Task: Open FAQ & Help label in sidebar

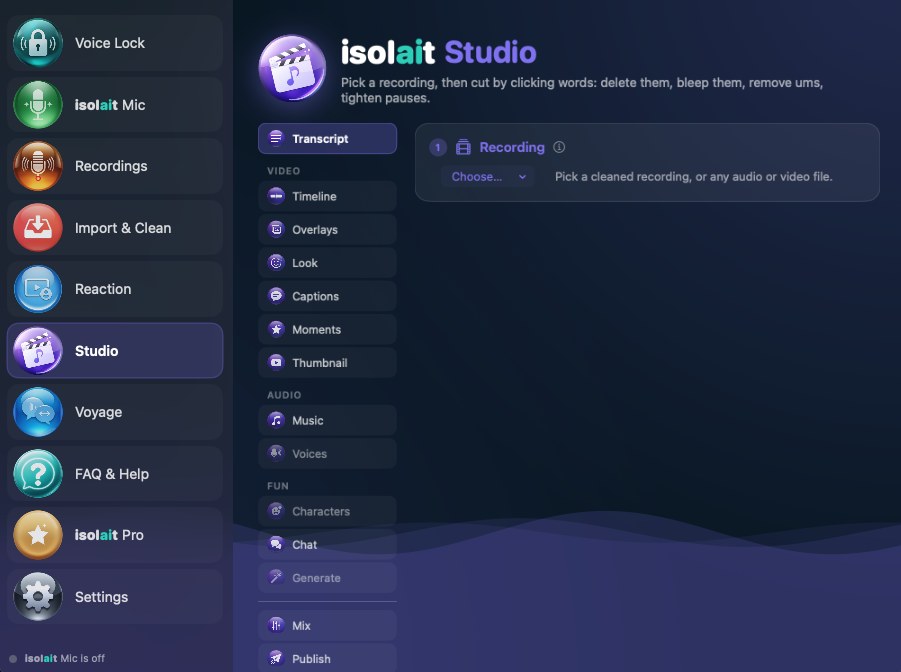Action: click(x=111, y=474)
